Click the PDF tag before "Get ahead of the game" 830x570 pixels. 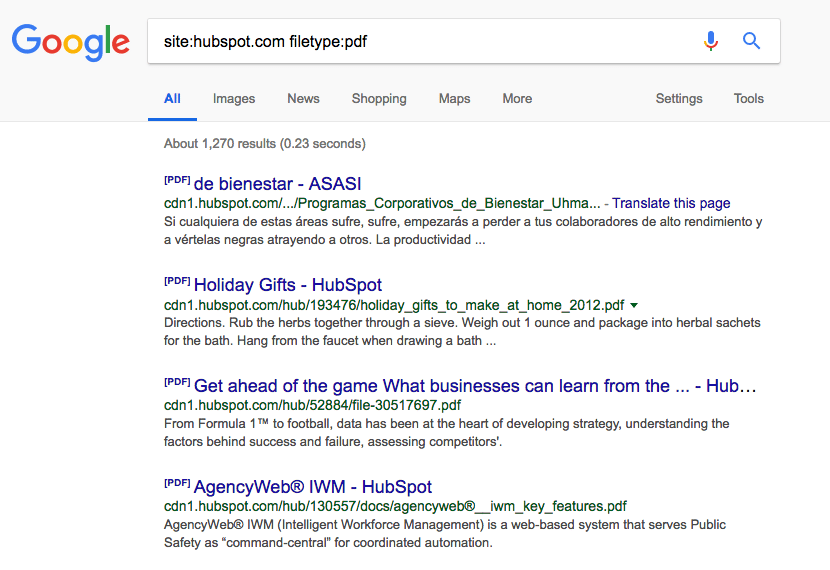click(177, 382)
